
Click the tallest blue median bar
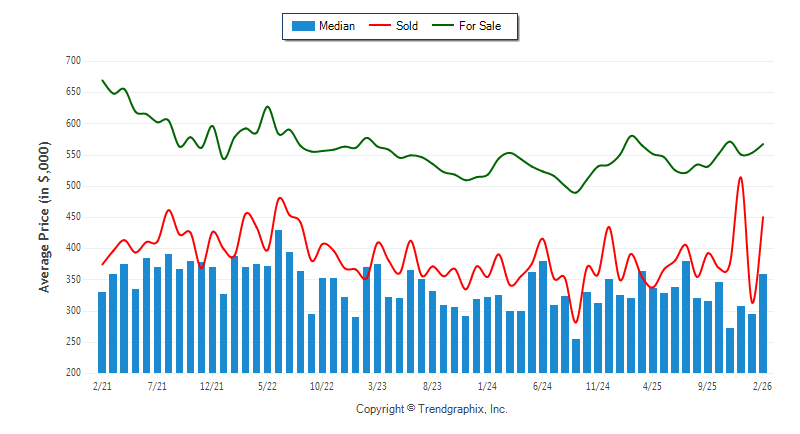click(278, 300)
